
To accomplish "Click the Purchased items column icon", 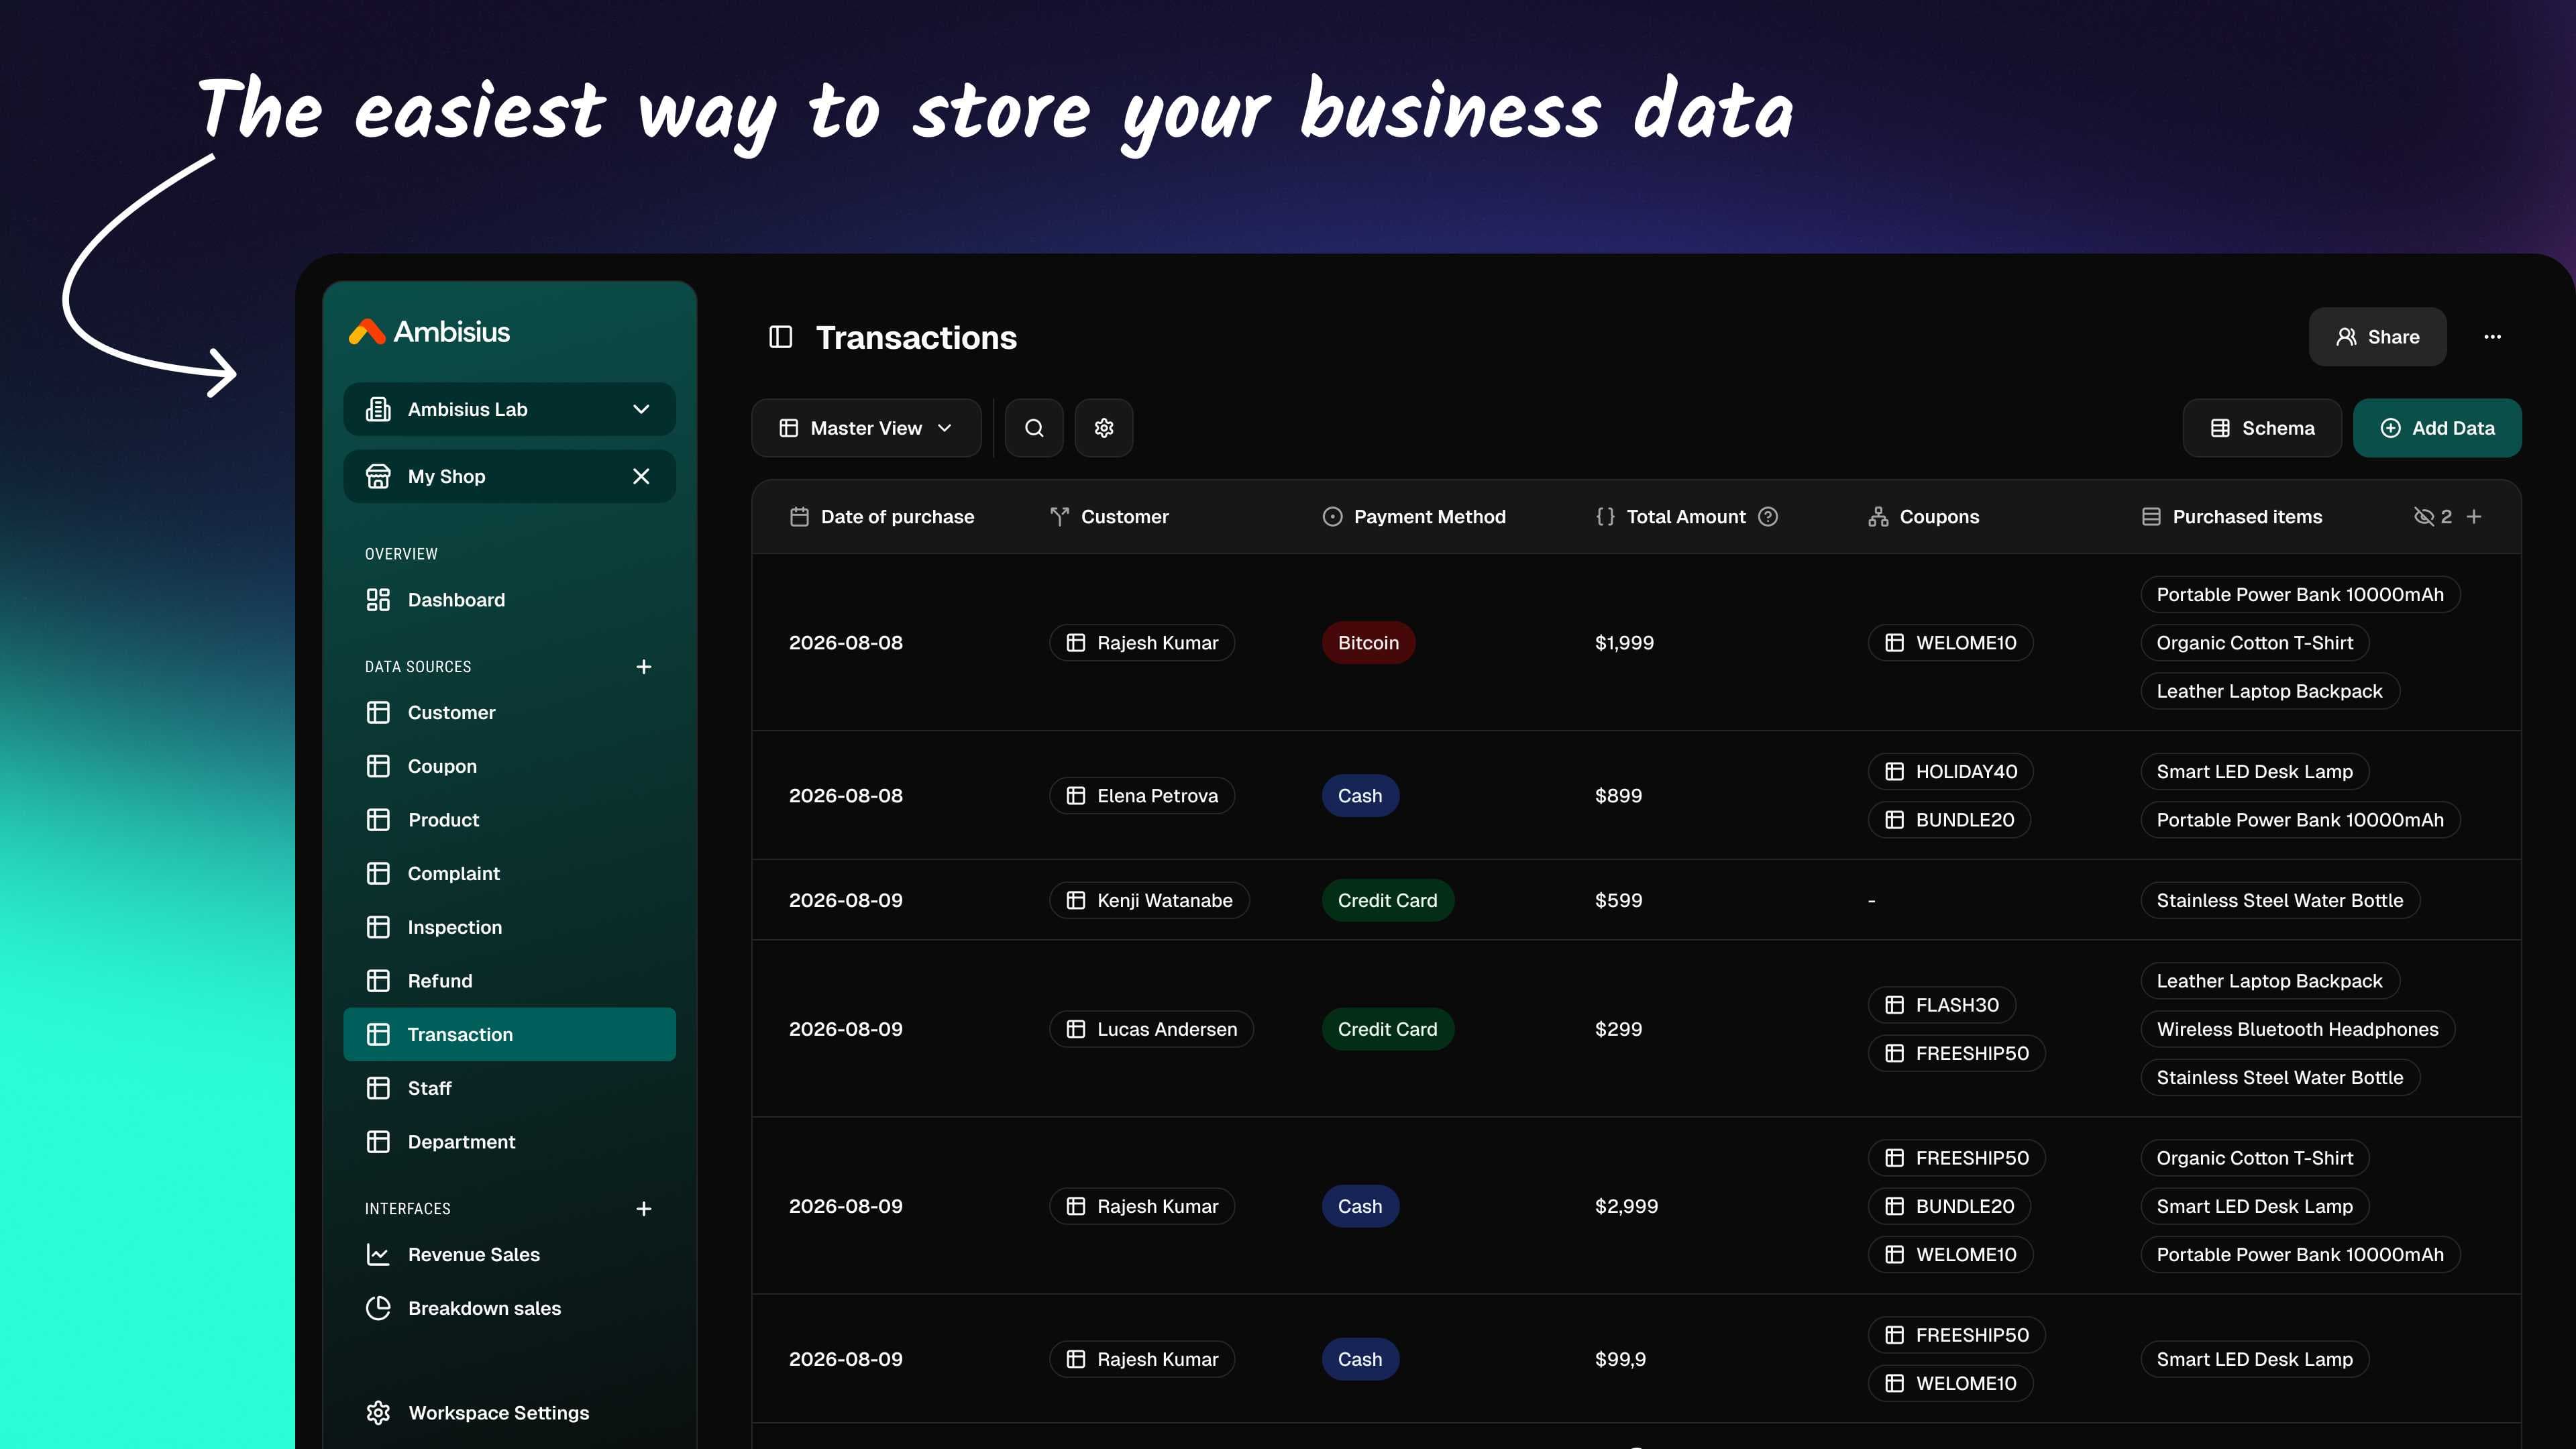I will coord(2151,517).
